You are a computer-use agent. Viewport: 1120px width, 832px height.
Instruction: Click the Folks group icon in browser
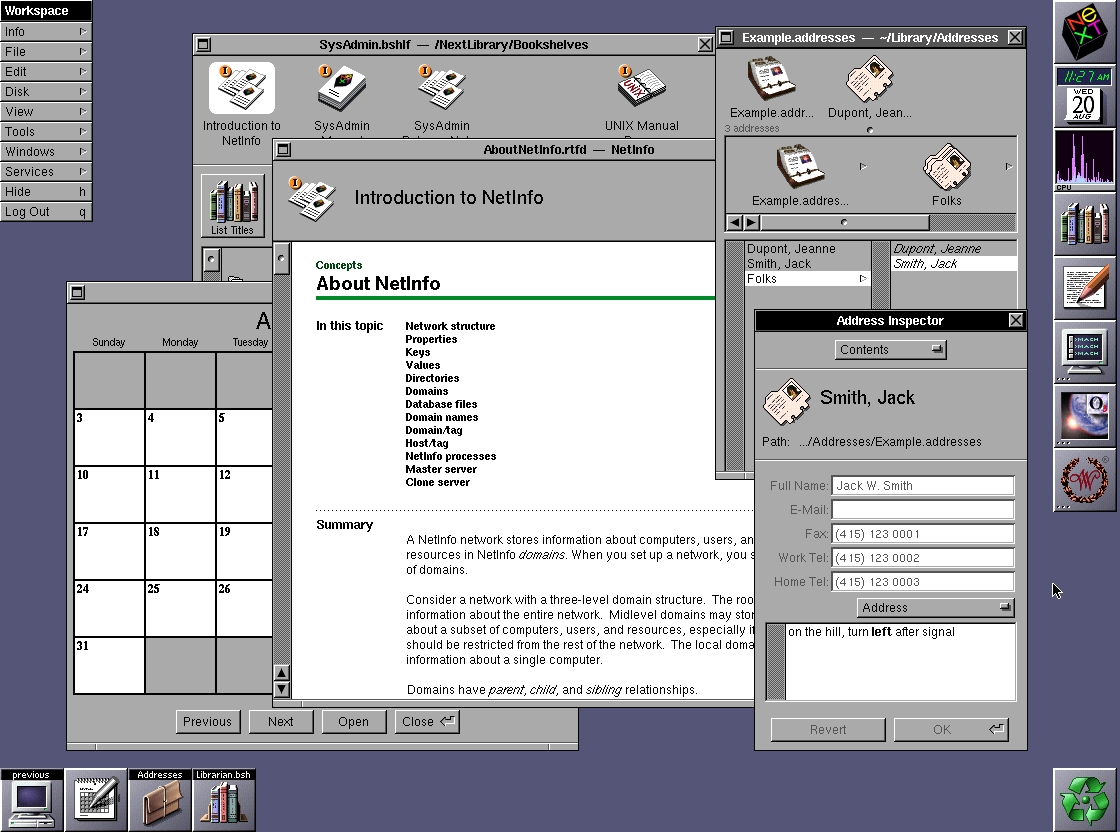(x=946, y=166)
